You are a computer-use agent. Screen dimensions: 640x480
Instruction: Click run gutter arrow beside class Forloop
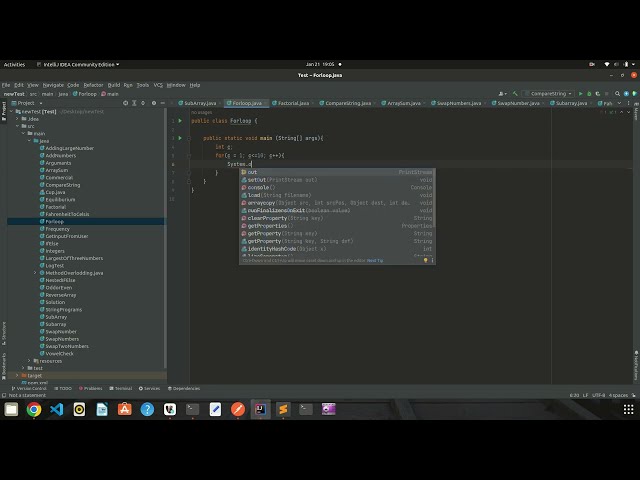[x=180, y=121]
